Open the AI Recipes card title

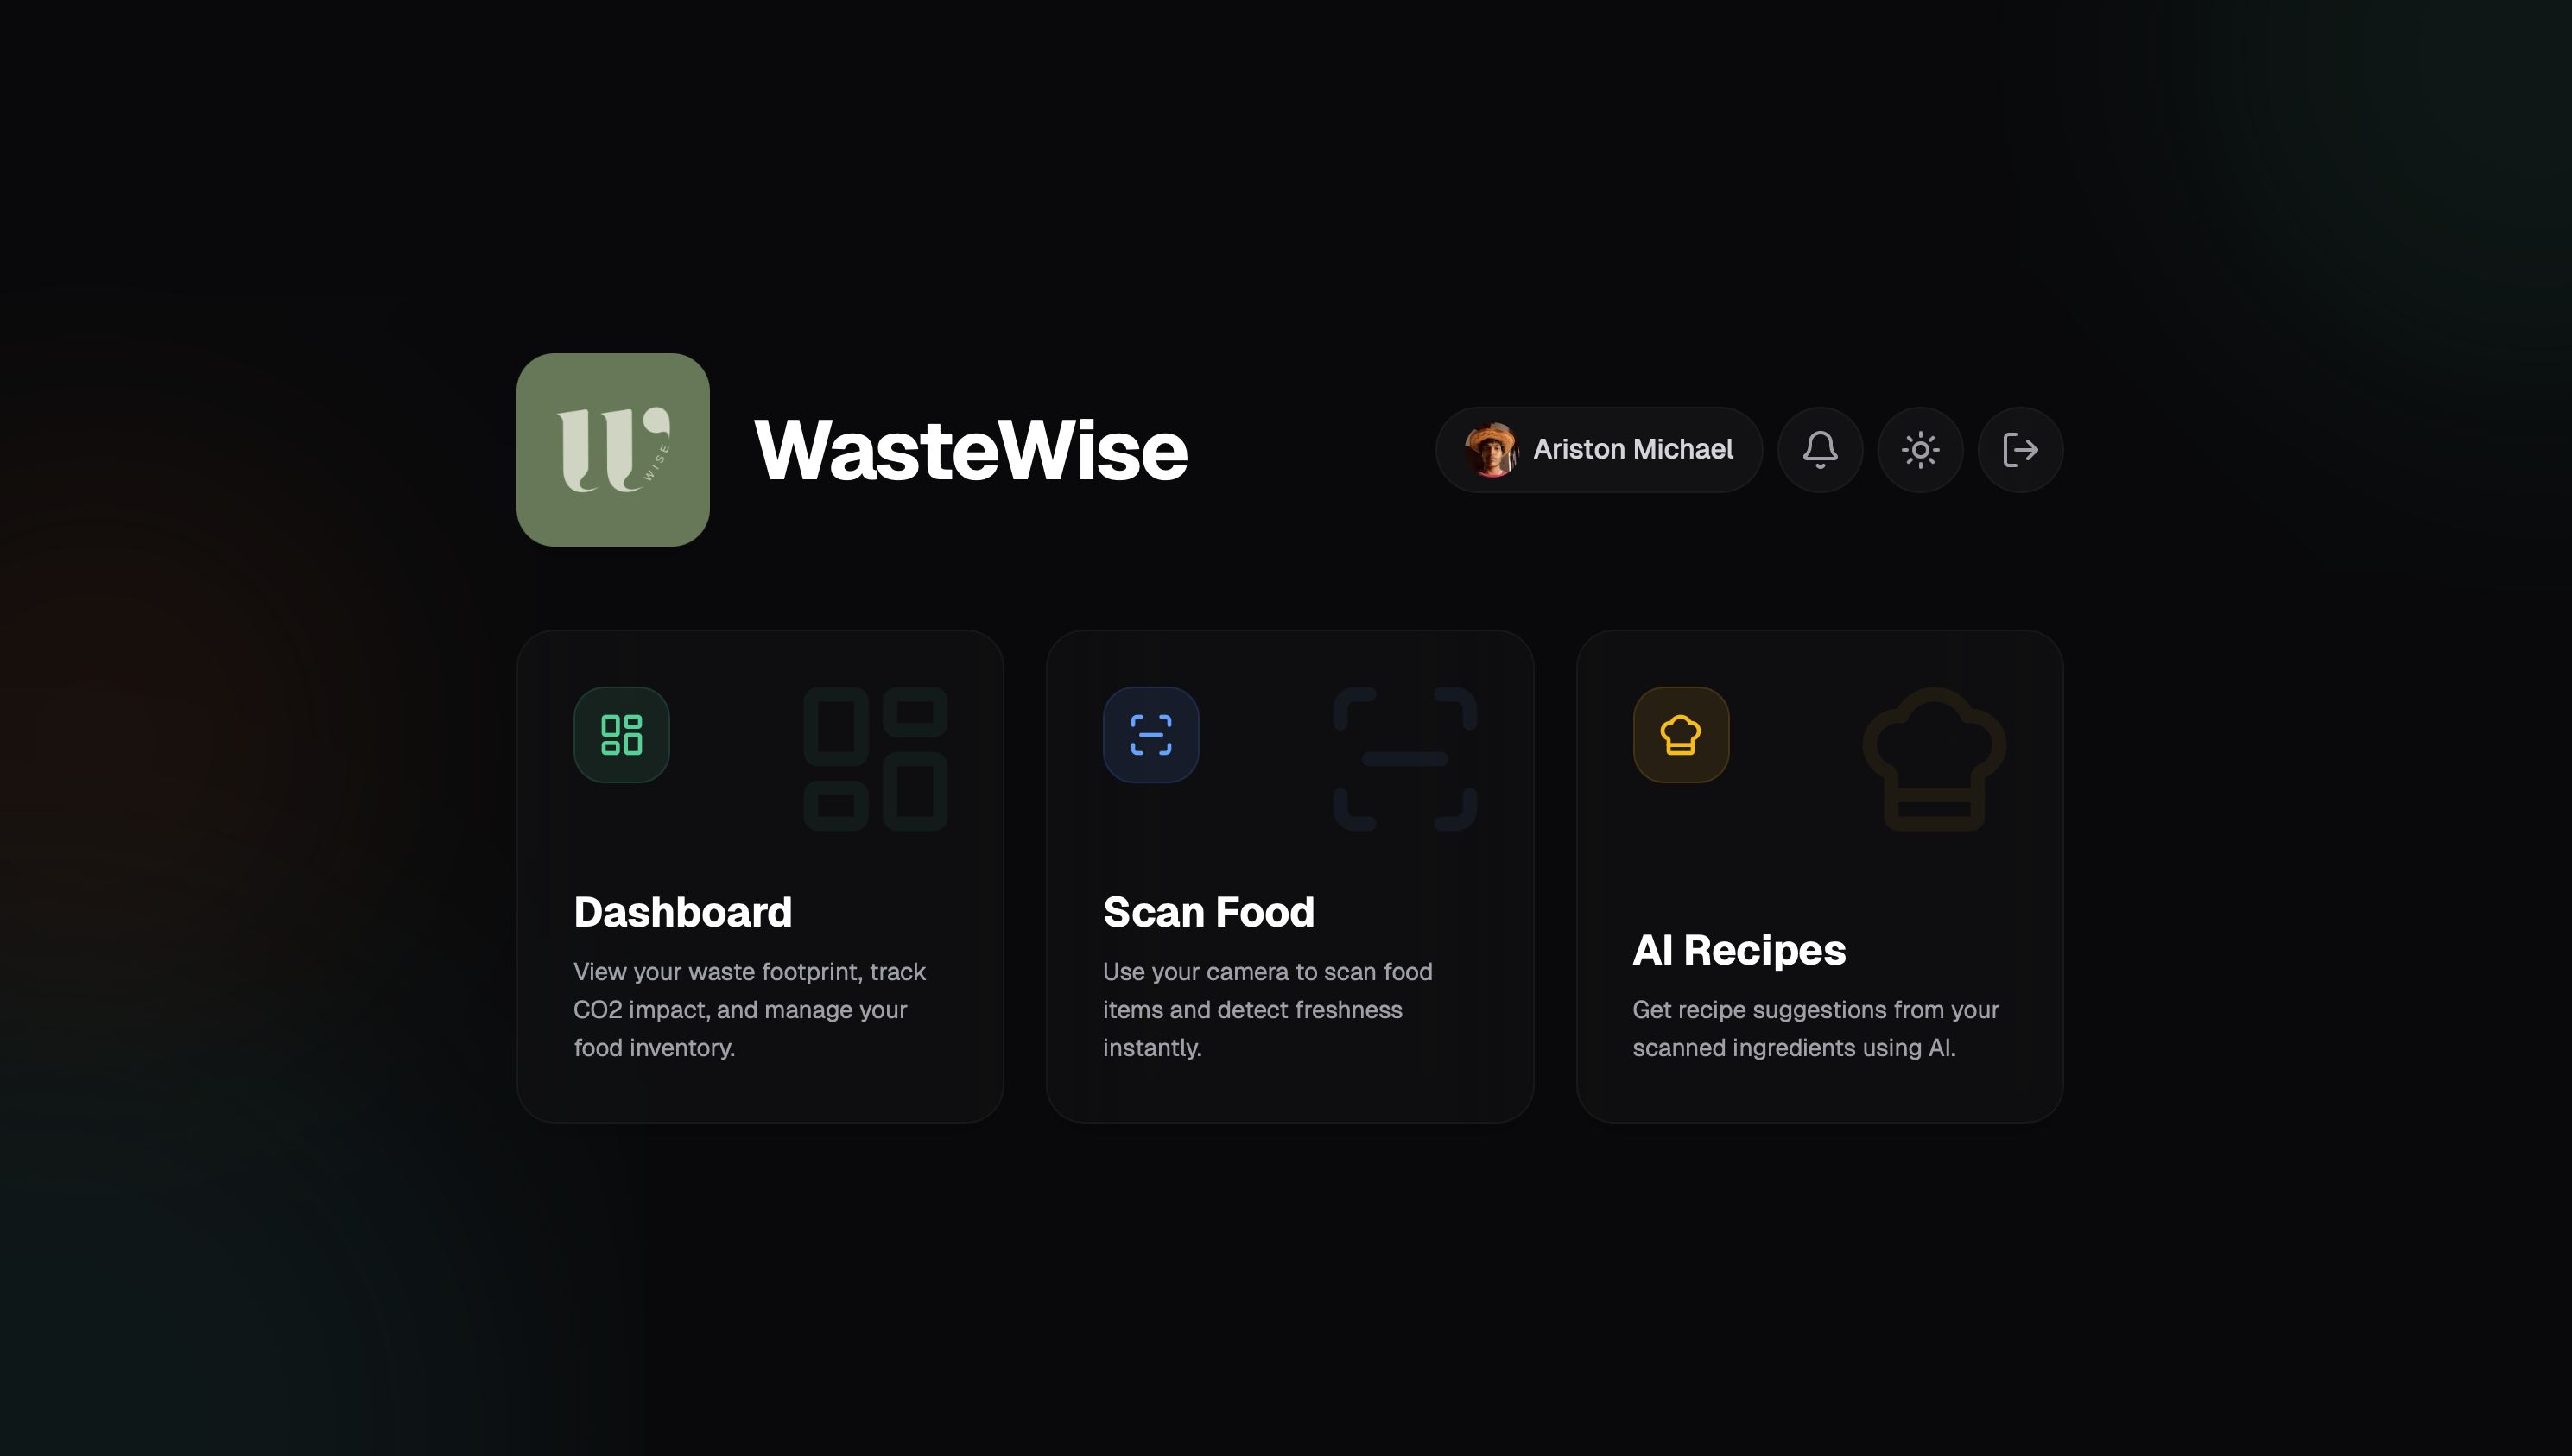point(1738,949)
